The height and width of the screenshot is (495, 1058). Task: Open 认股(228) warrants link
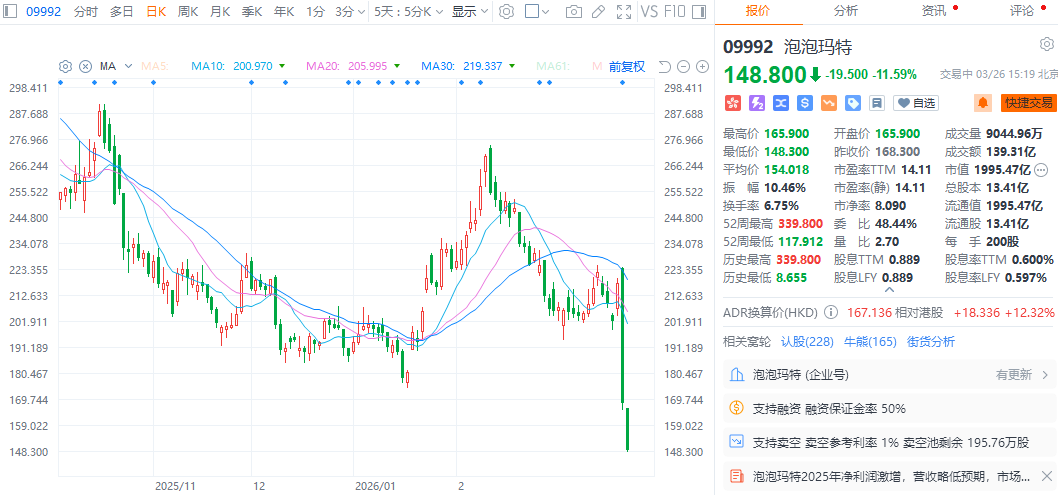pyautogui.click(x=808, y=341)
